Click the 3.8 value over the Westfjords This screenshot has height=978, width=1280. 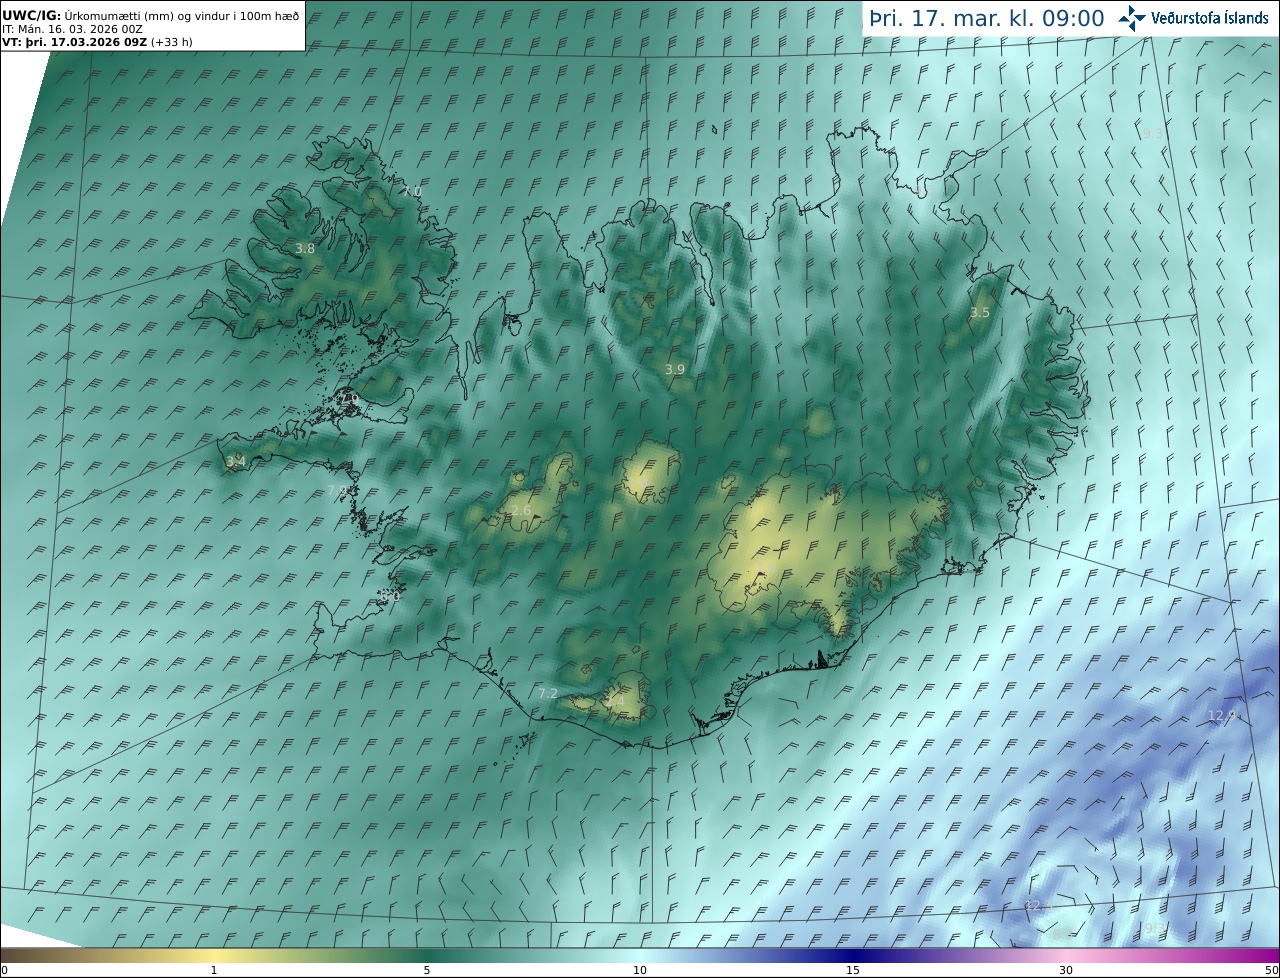pyautogui.click(x=305, y=249)
